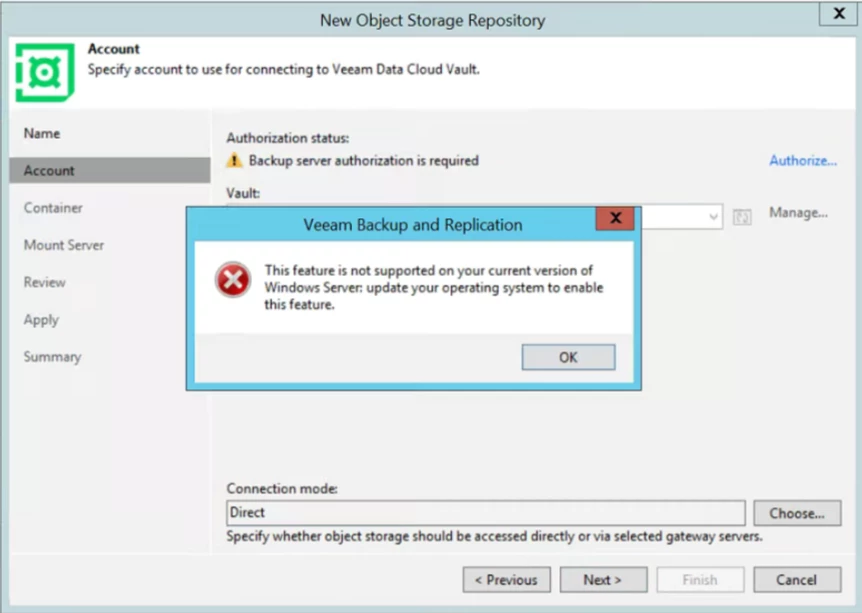Click the gateway servers hint text under Direct
Image resolution: width=862 pixels, height=613 pixels.
(494, 536)
